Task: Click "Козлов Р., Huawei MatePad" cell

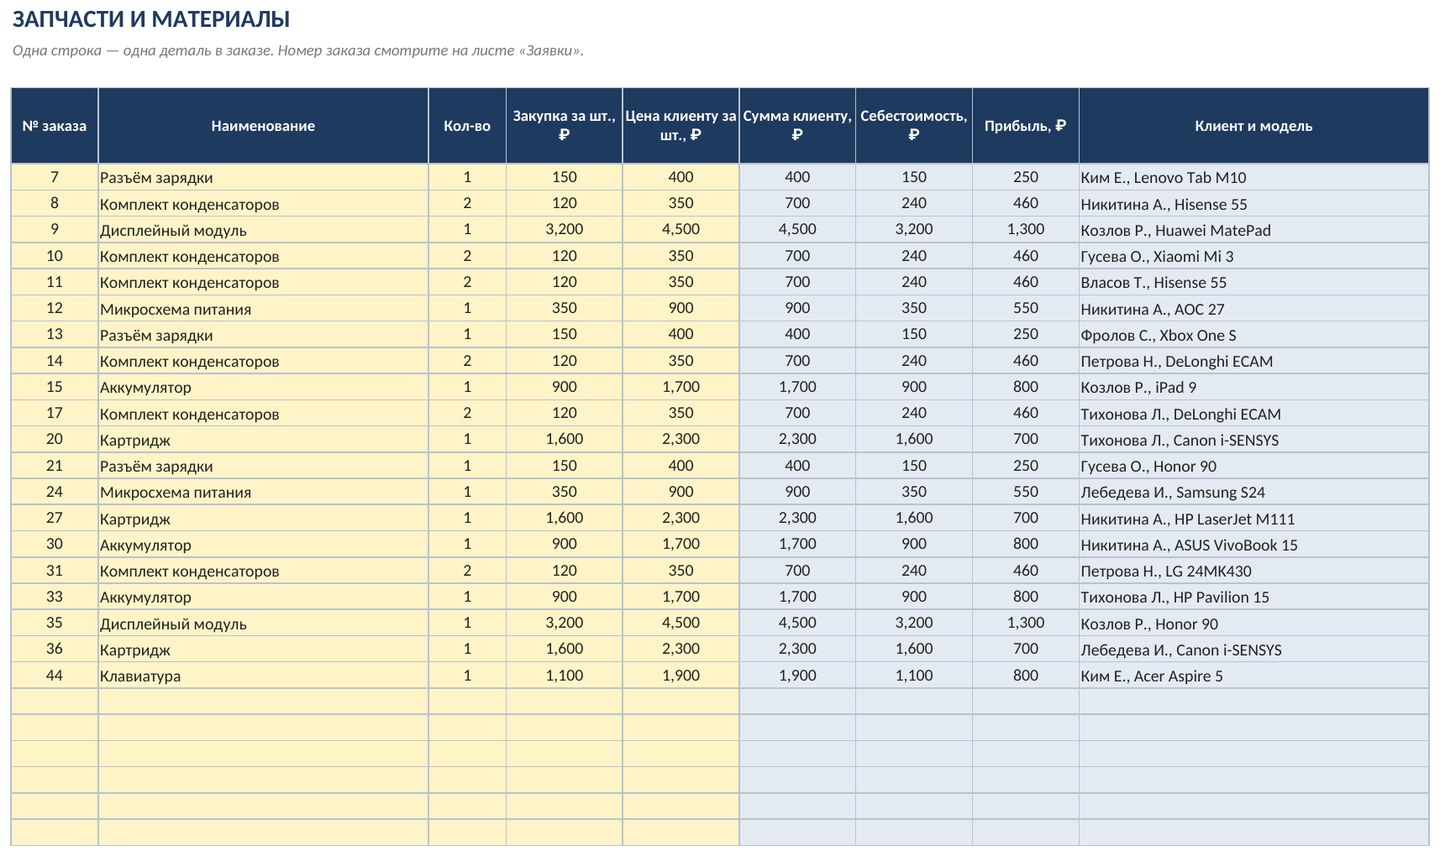Action: point(1254,230)
